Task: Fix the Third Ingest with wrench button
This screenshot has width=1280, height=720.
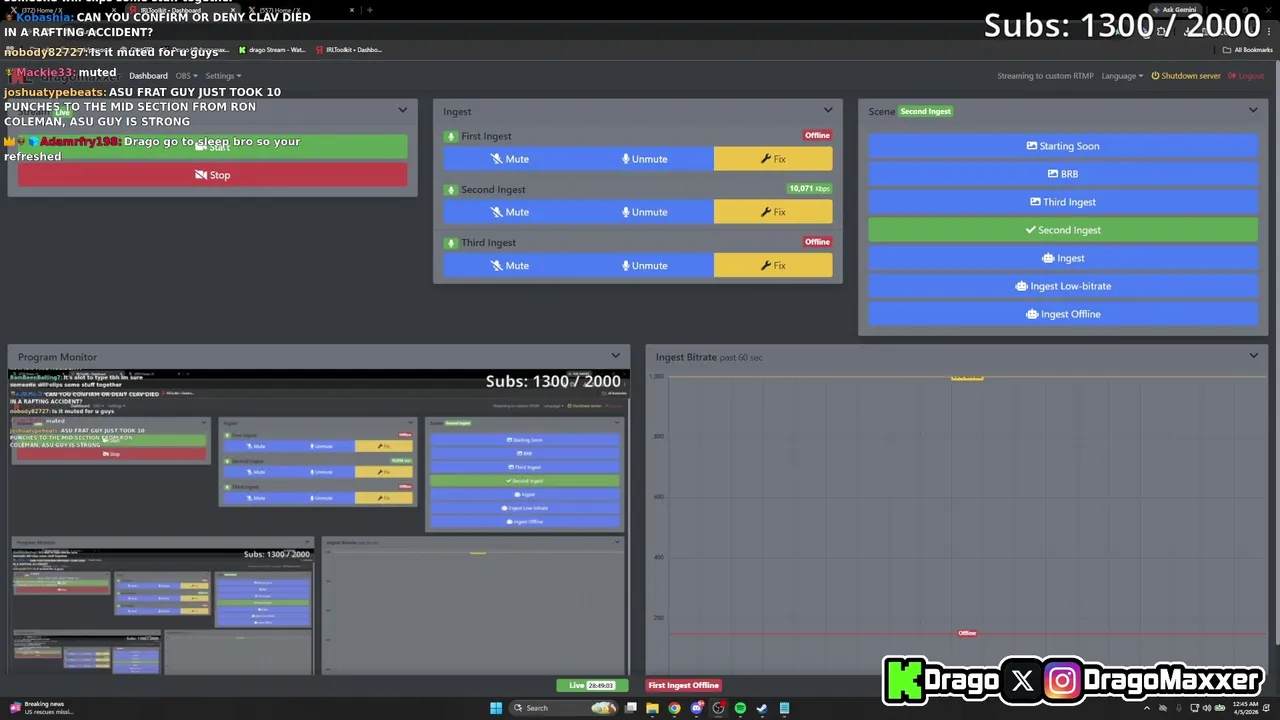Action: pos(773,265)
